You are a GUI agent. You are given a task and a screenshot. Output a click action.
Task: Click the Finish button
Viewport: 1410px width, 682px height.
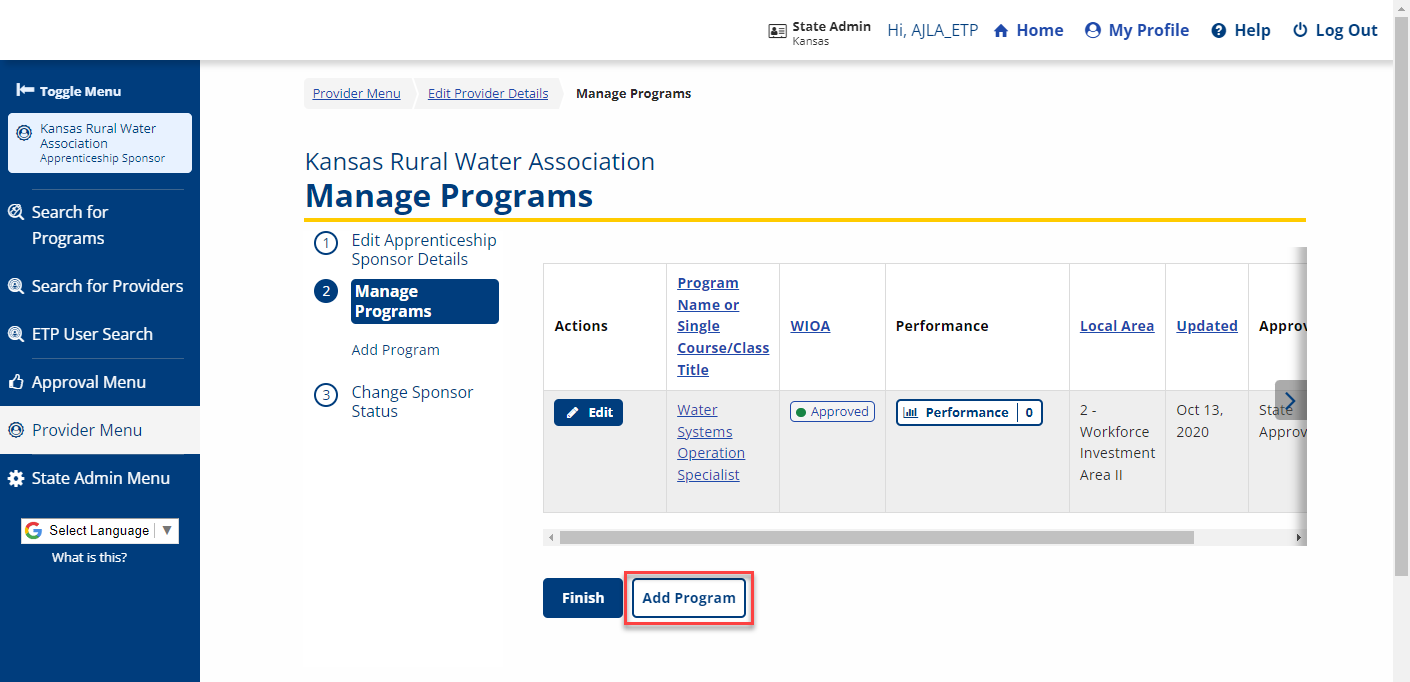click(x=582, y=598)
